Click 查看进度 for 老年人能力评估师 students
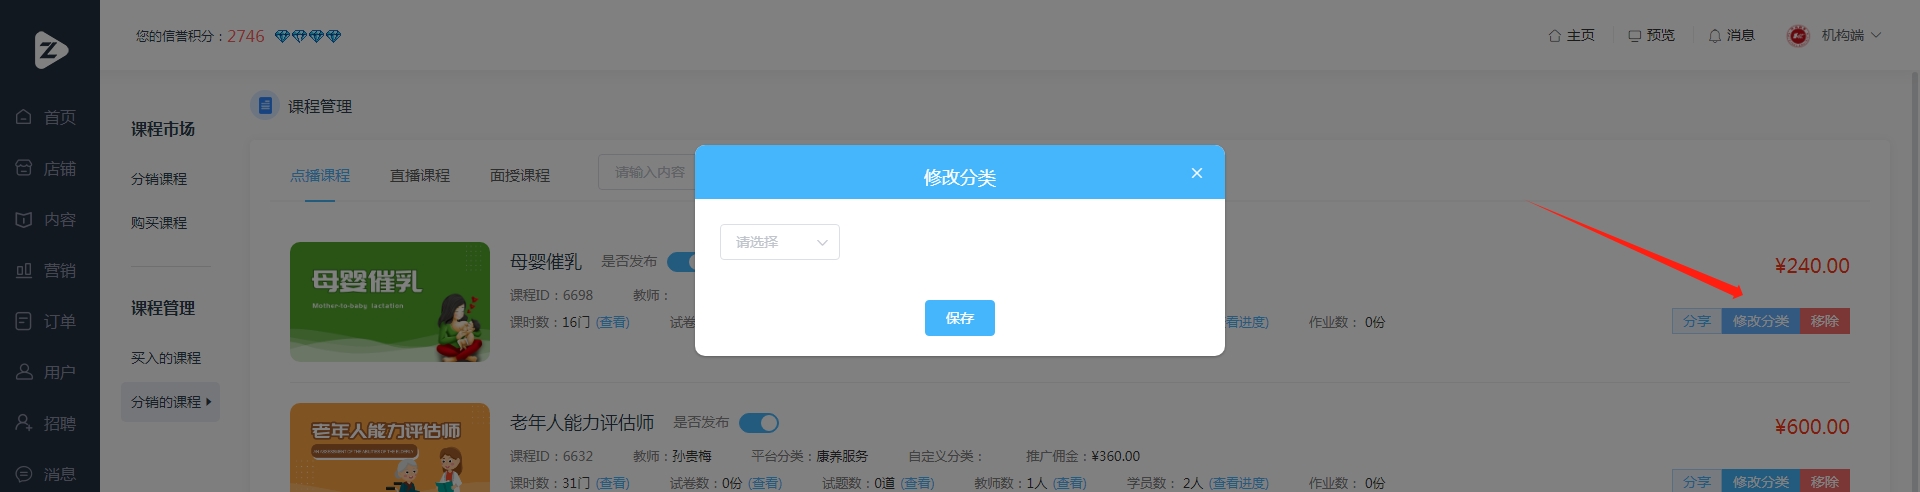1920x492 pixels. point(1238,483)
